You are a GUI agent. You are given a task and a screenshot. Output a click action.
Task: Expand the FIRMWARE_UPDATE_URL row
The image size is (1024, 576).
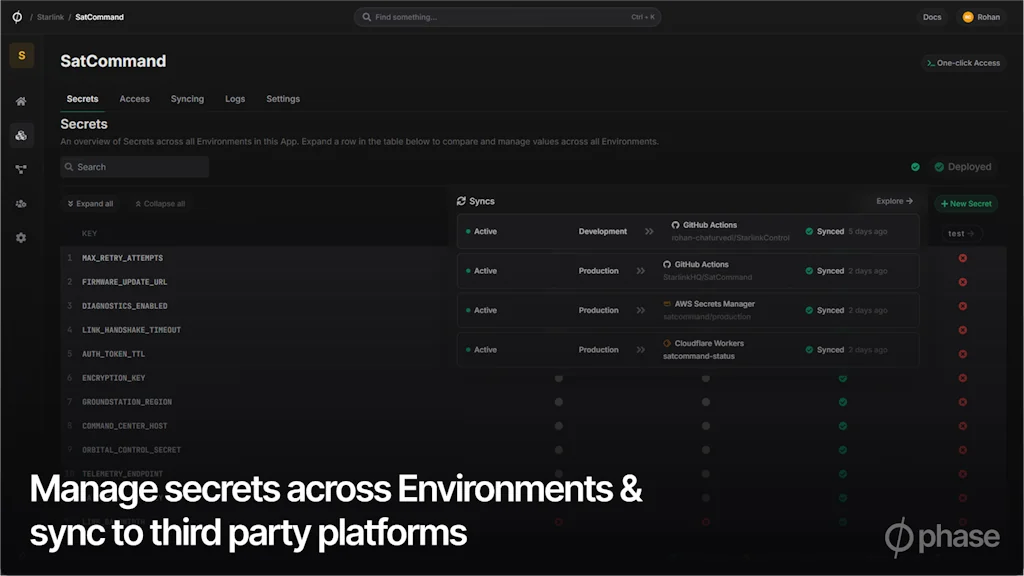124,282
